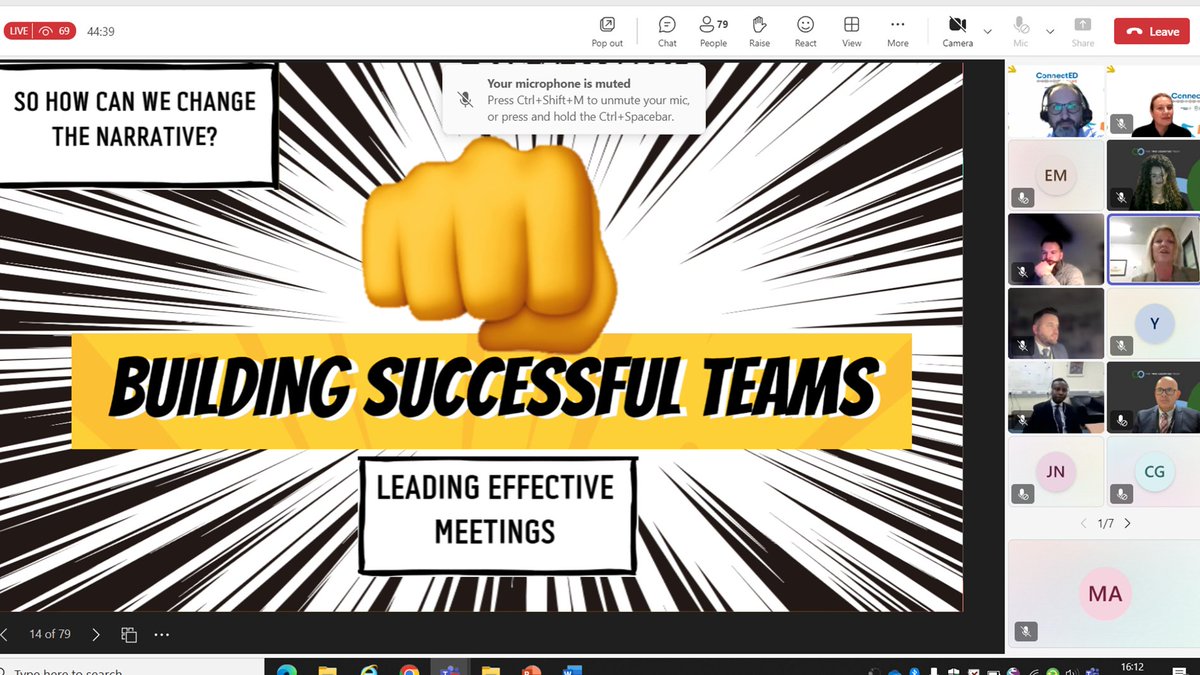The width and height of the screenshot is (1200, 675).
Task: Click the 'Leading Effective Meetings' slide box
Action: pos(497,516)
